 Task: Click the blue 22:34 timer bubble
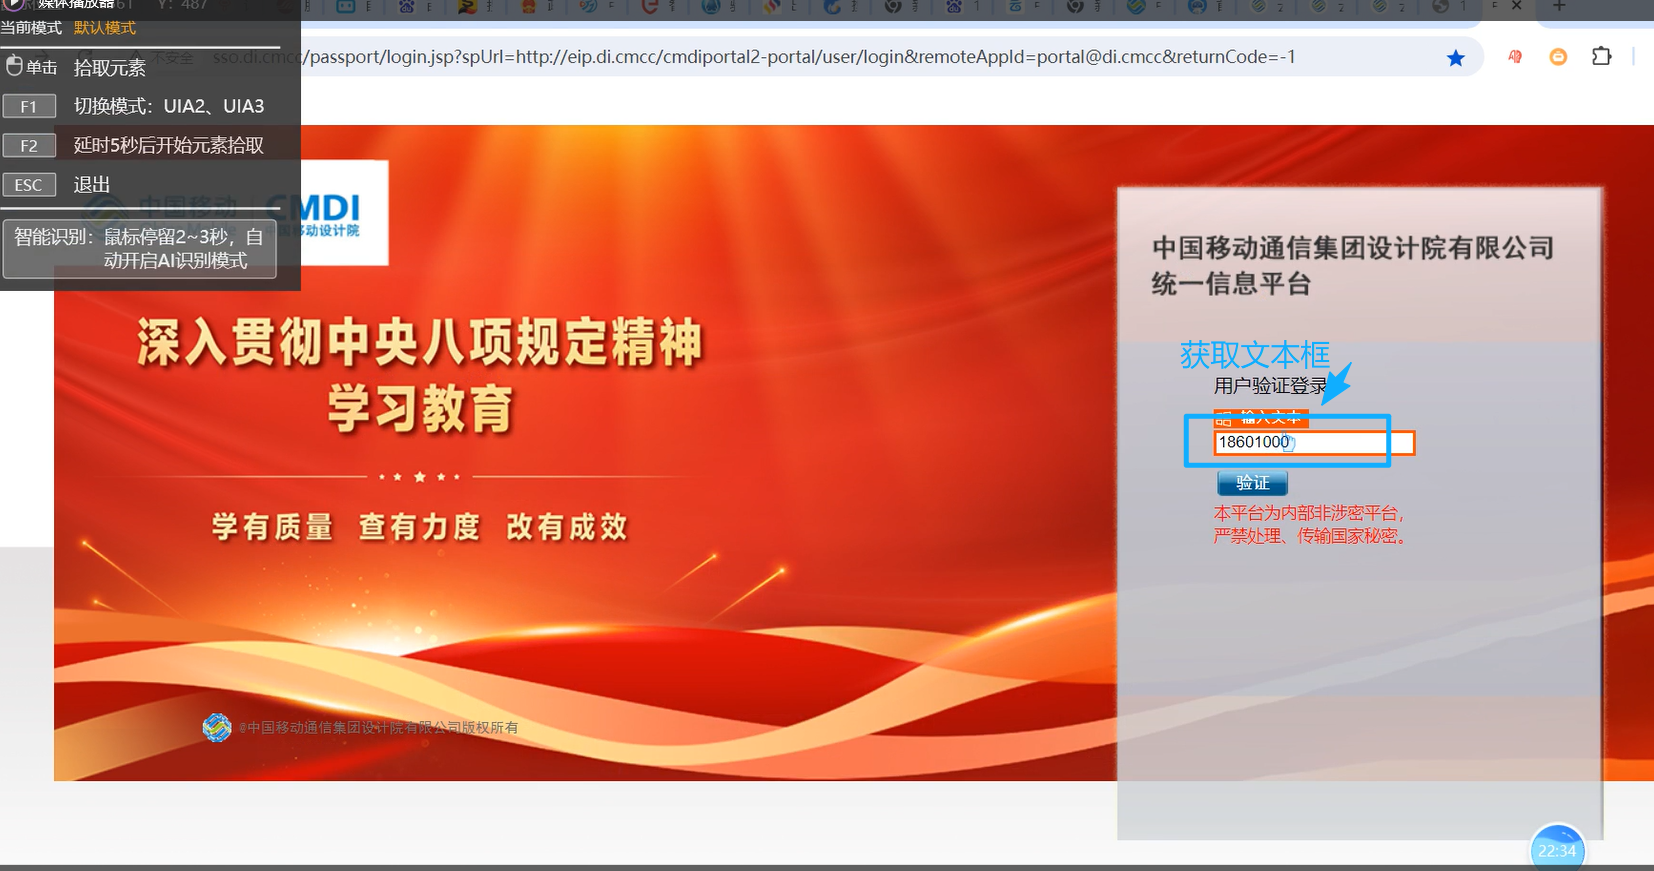point(1557,848)
